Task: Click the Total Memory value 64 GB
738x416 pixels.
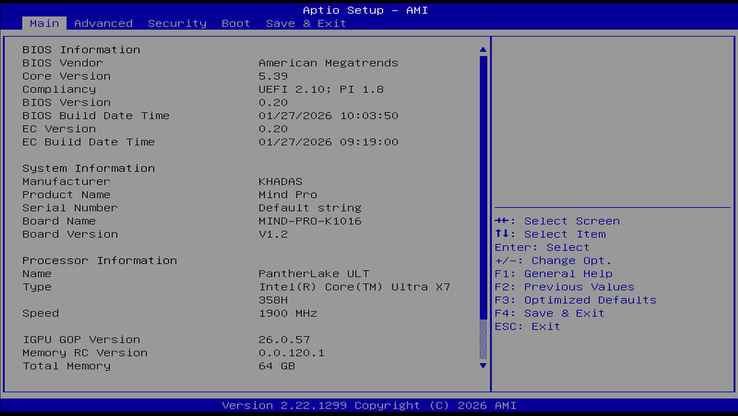Action: click(277, 366)
